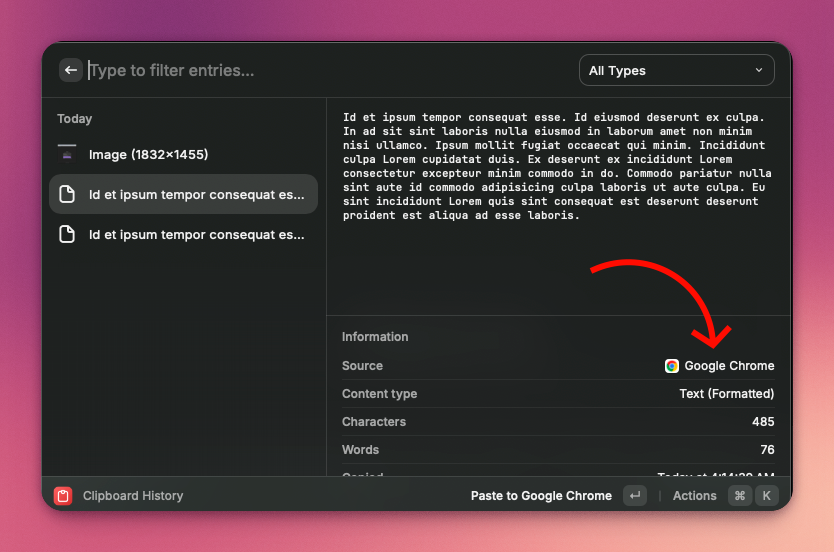The height and width of the screenshot is (552, 834).
Task: Click the lorem ipsum preview text
Action: pos(557,166)
